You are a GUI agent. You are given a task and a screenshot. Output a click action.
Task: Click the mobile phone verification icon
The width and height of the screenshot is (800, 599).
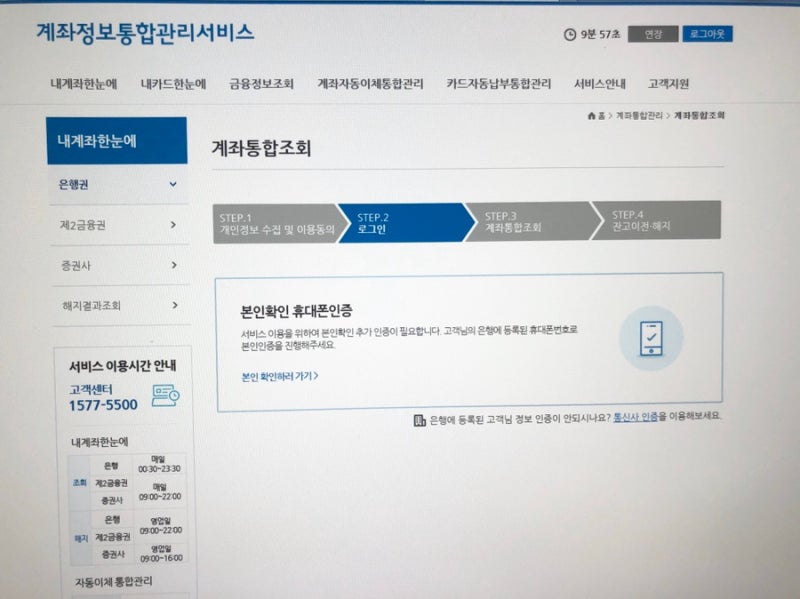click(651, 338)
